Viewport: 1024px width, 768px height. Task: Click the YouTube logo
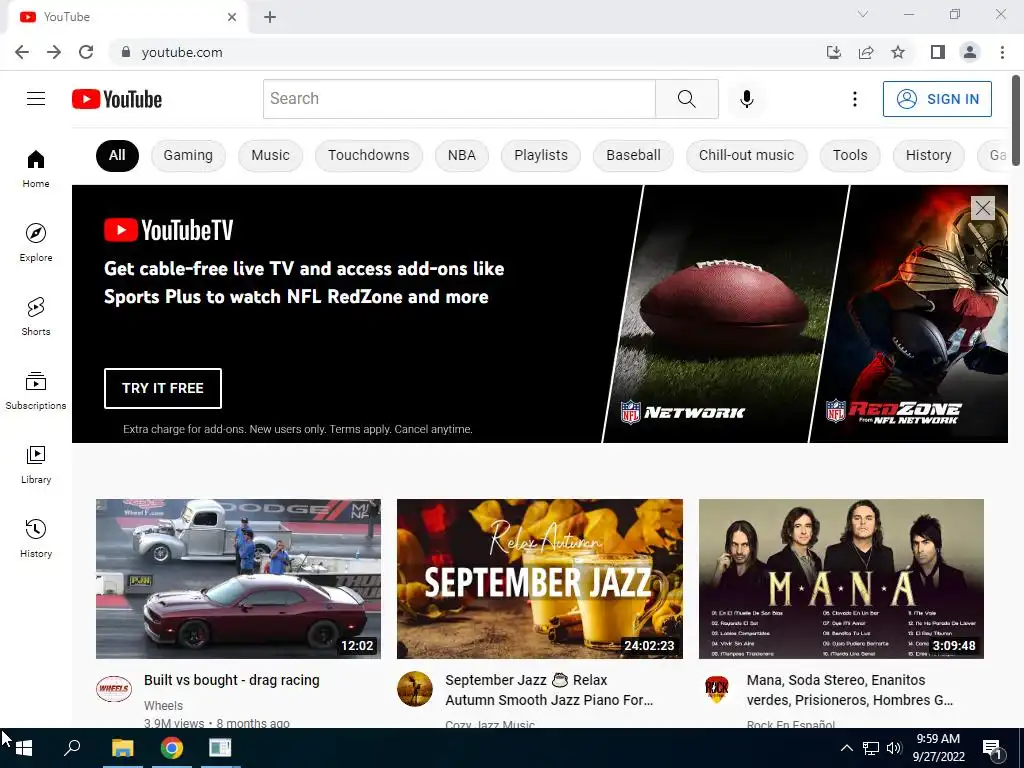point(117,99)
